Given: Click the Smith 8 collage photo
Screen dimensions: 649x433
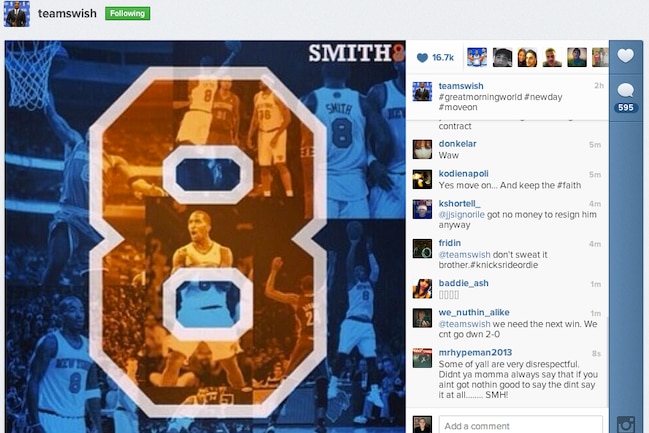Looking at the screenshot, I should pyautogui.click(x=205, y=236).
